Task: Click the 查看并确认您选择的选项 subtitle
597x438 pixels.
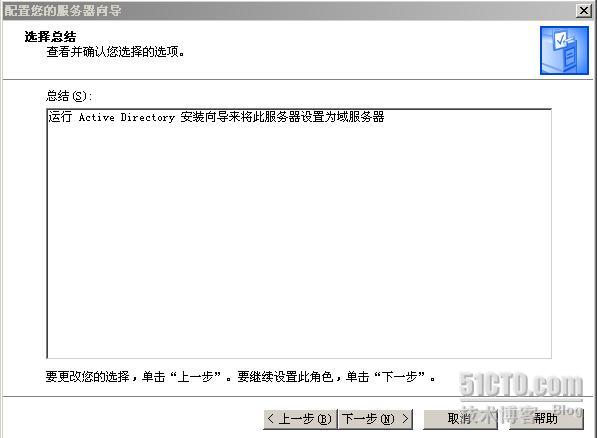Action: tap(115, 51)
